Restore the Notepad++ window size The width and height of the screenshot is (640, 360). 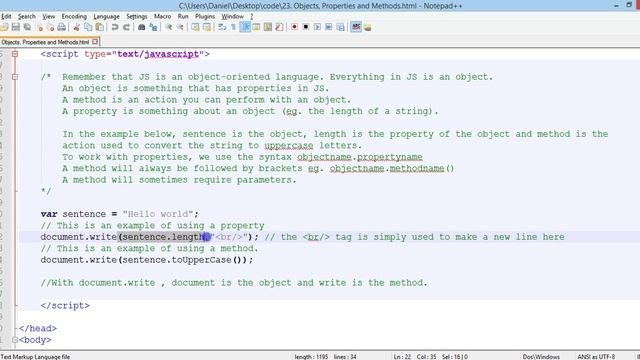click(x=629, y=5)
